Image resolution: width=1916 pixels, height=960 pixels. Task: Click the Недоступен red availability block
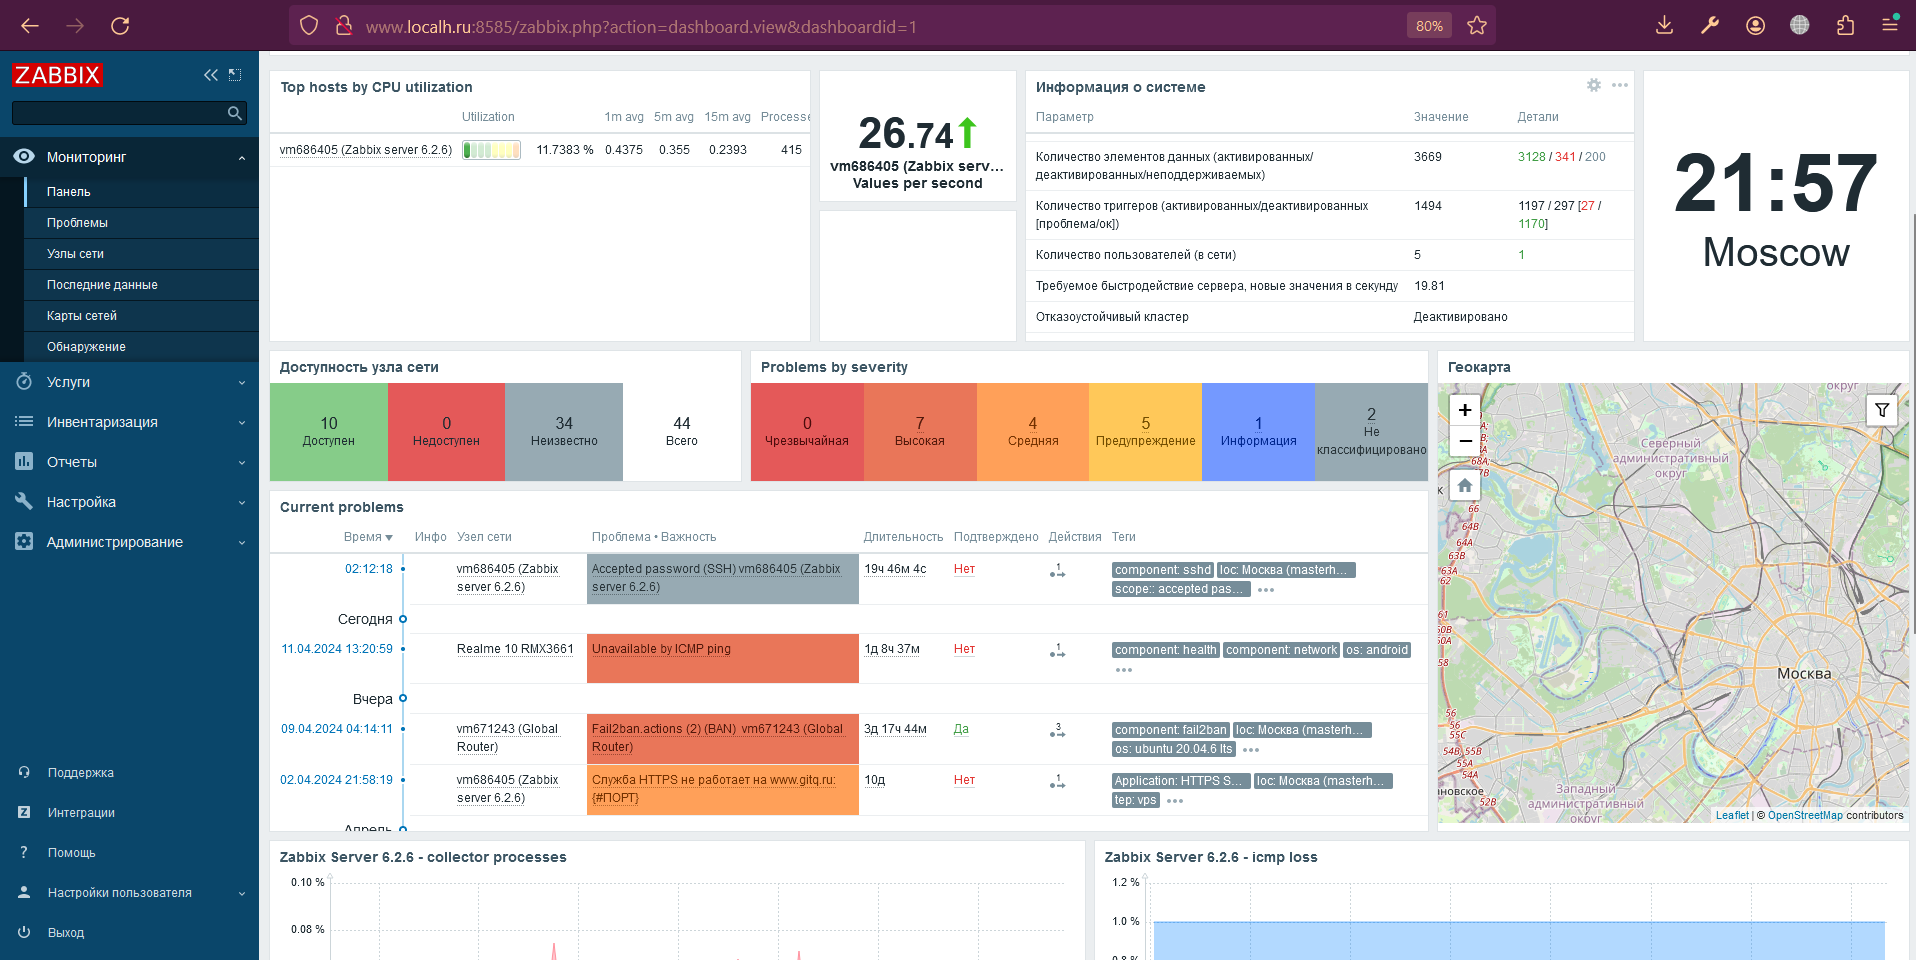click(x=446, y=432)
